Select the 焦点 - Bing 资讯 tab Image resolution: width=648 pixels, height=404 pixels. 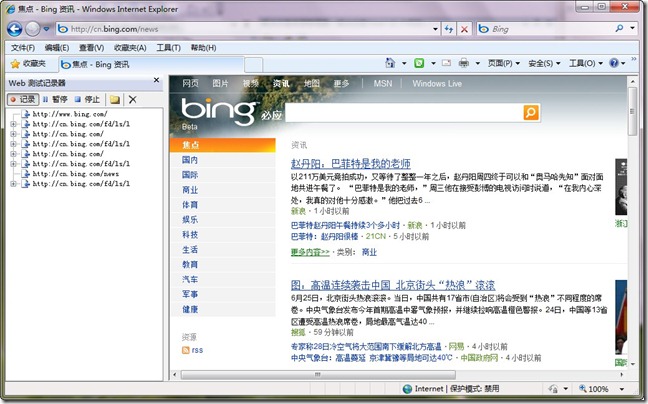point(150,64)
